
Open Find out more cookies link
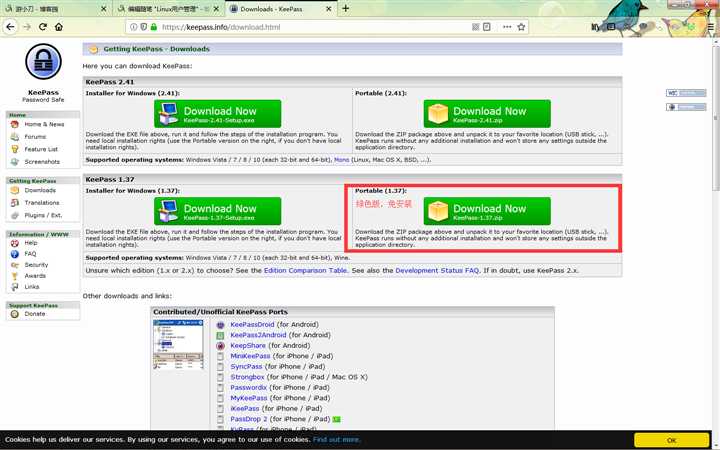pyautogui.click(x=336, y=439)
